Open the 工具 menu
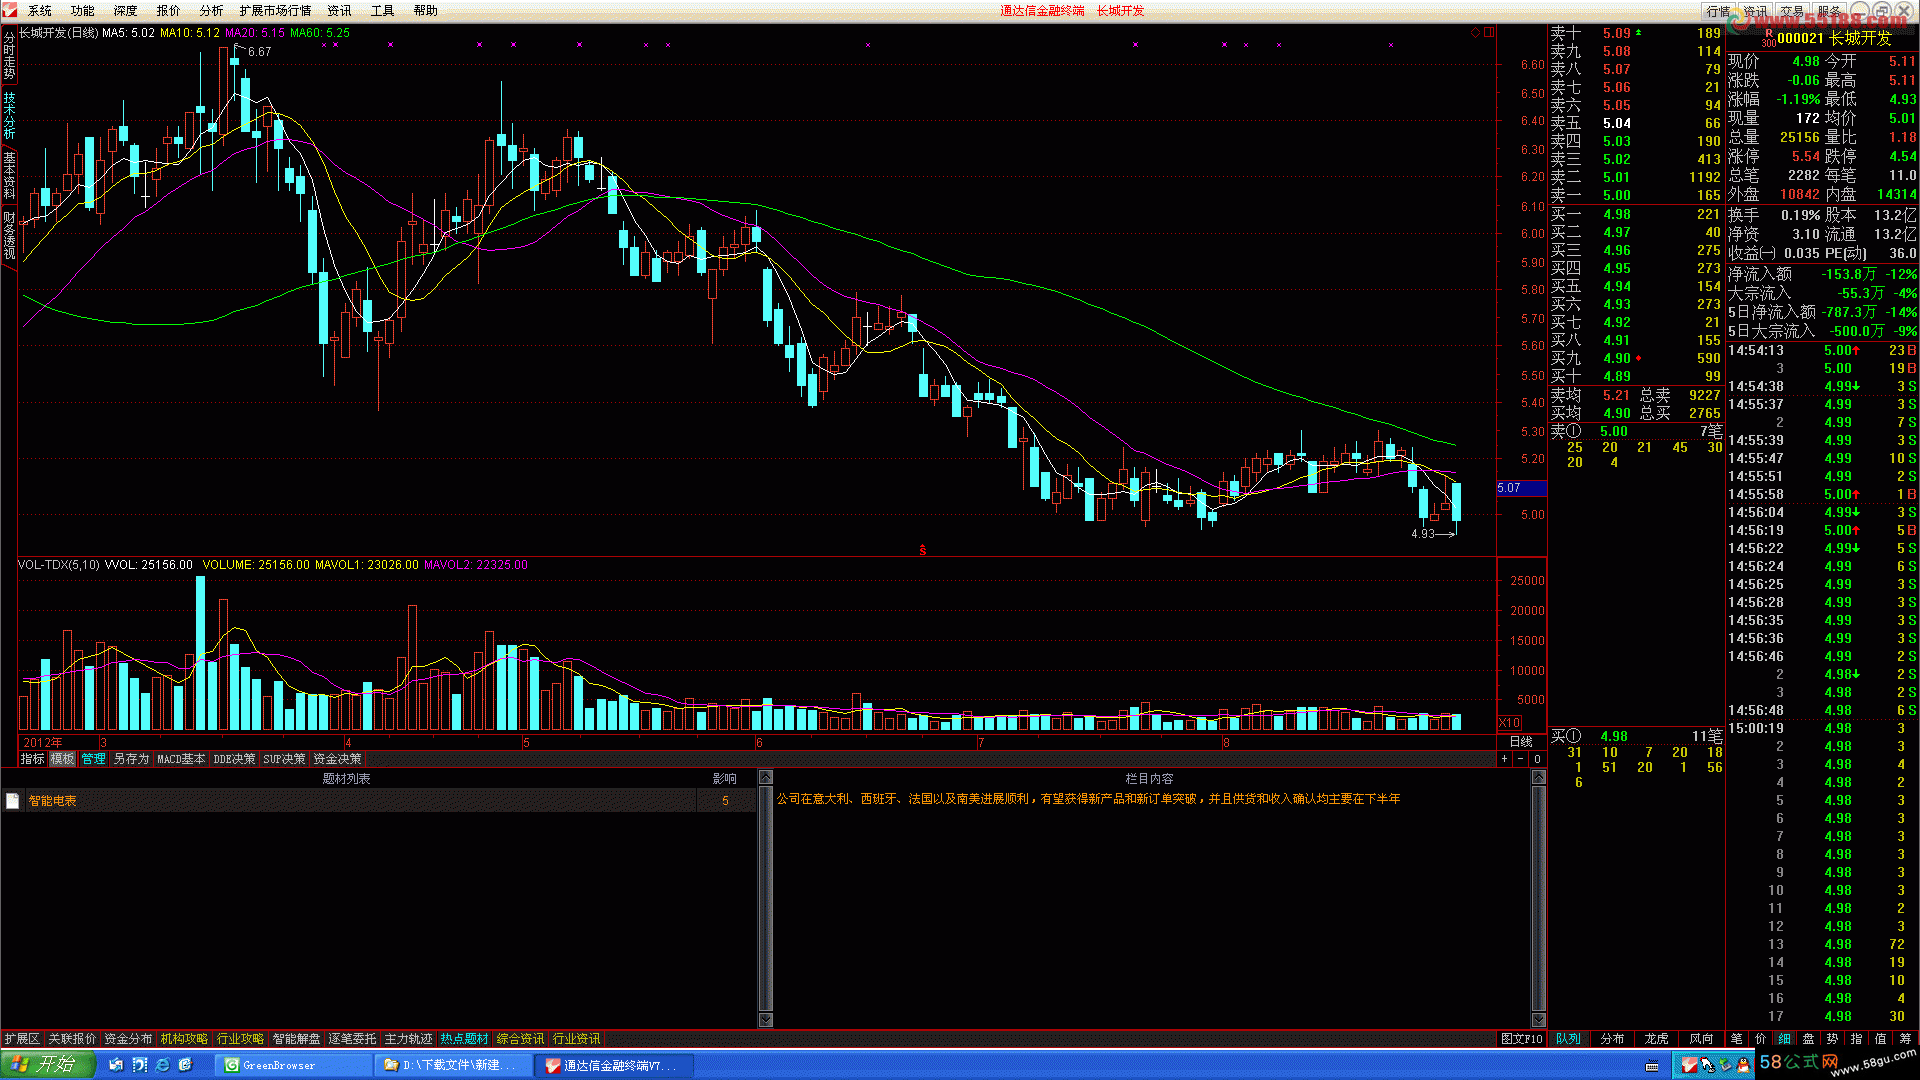This screenshot has height=1080, width=1920. (x=383, y=11)
